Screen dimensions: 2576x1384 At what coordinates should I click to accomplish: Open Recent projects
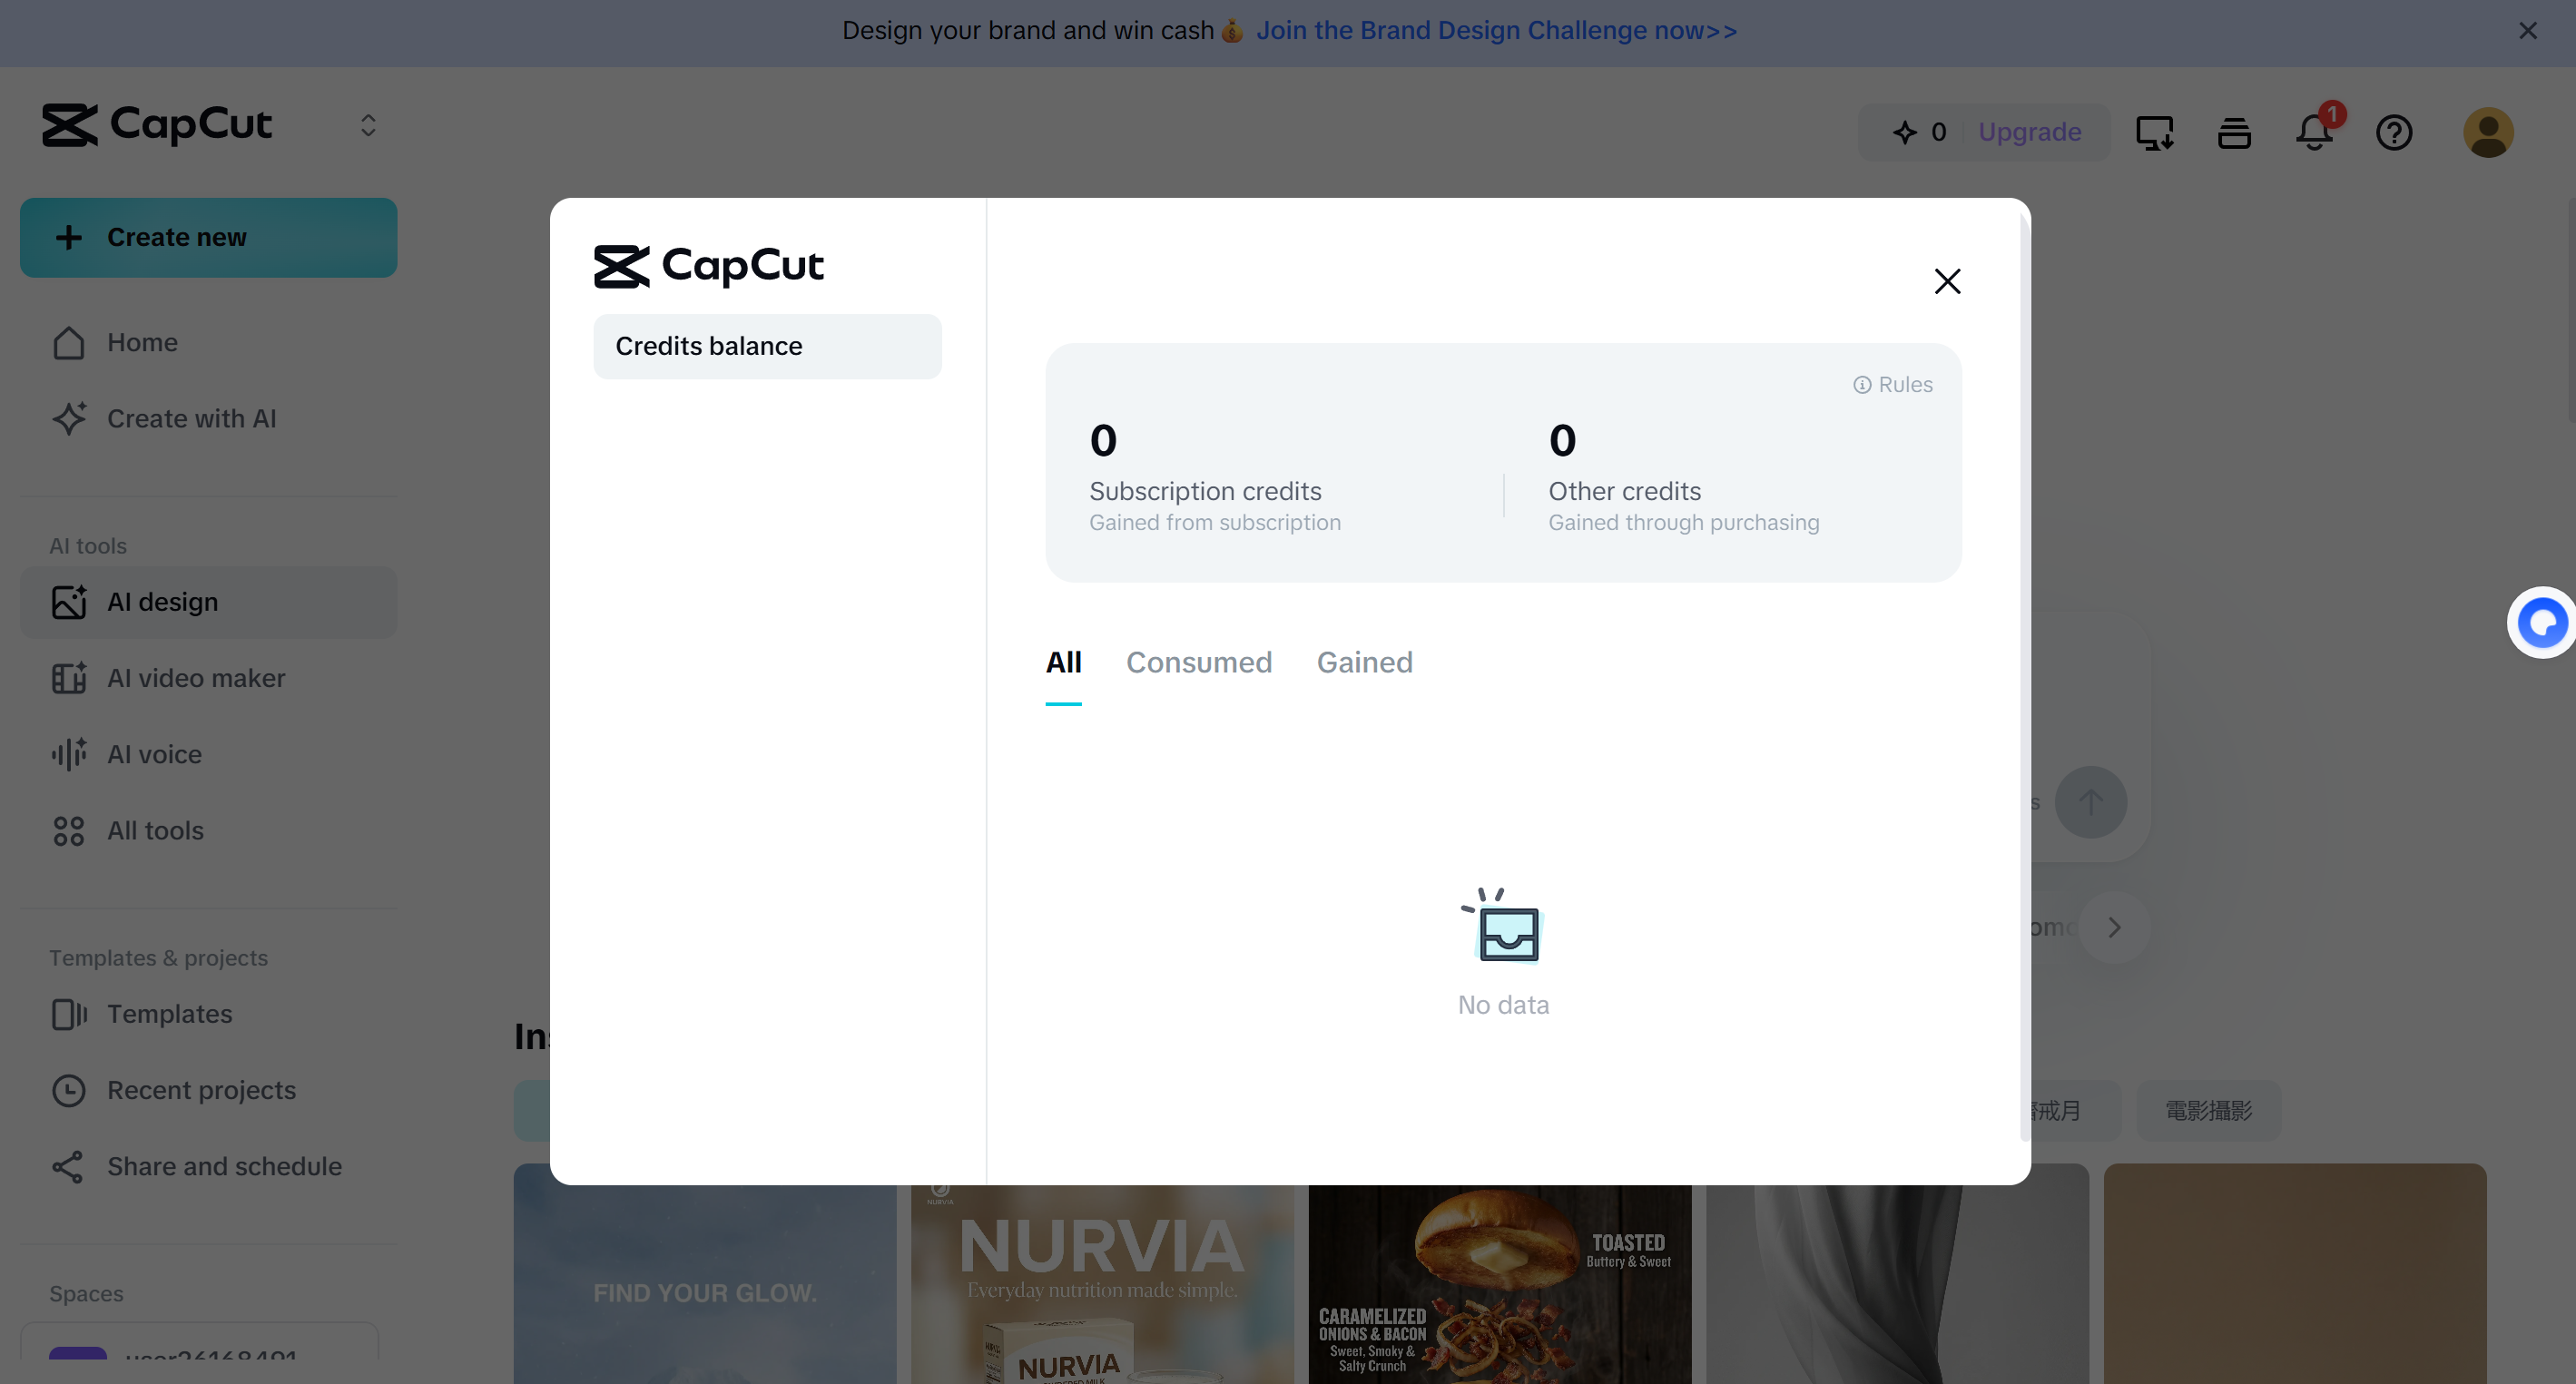(201, 1090)
